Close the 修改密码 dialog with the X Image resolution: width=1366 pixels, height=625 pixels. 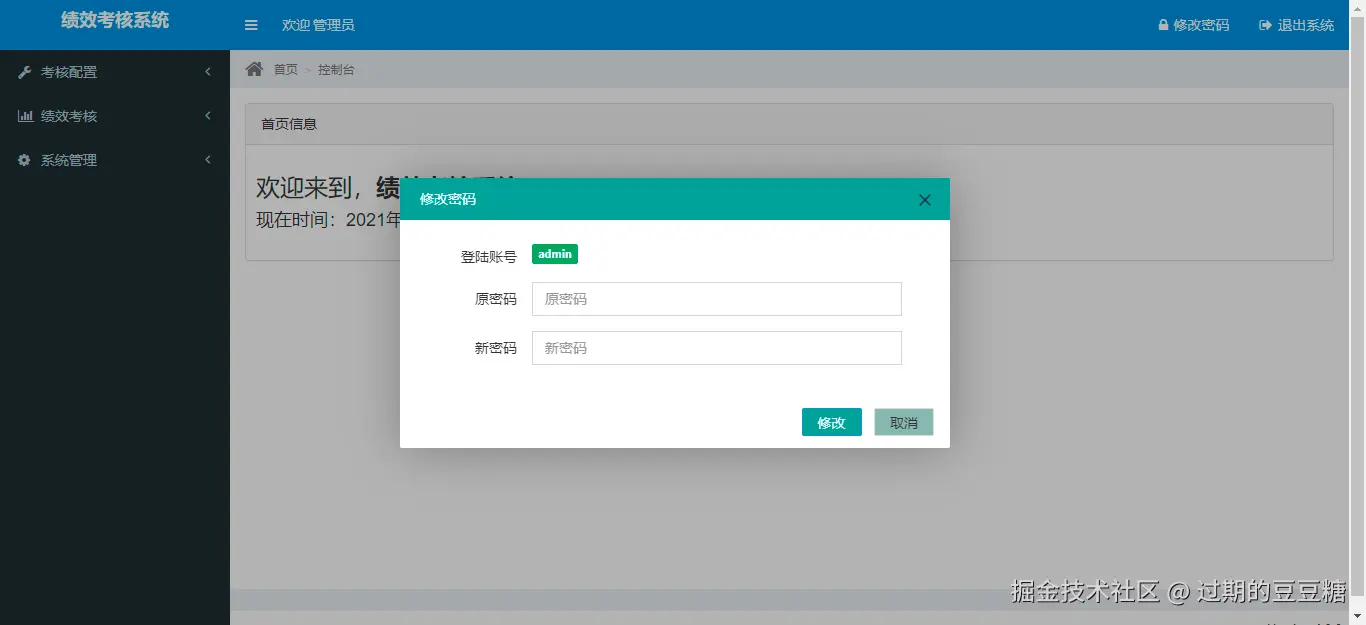[x=924, y=199]
